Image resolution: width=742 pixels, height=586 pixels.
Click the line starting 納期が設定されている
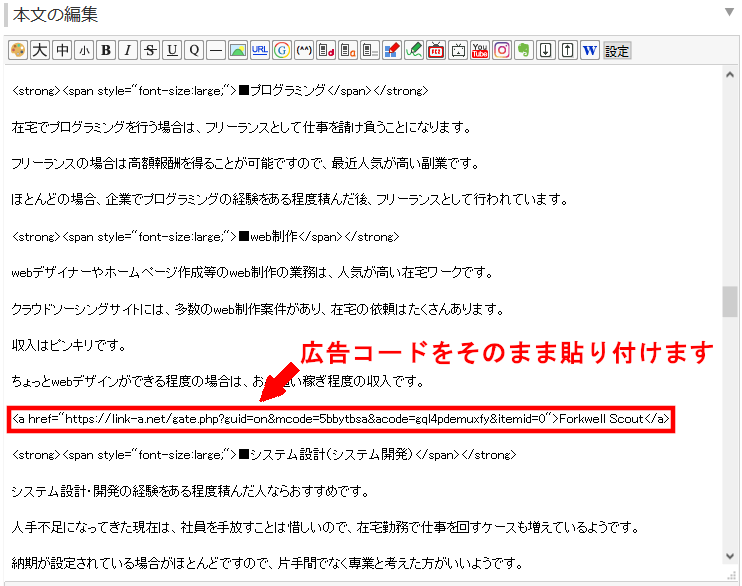268,563
